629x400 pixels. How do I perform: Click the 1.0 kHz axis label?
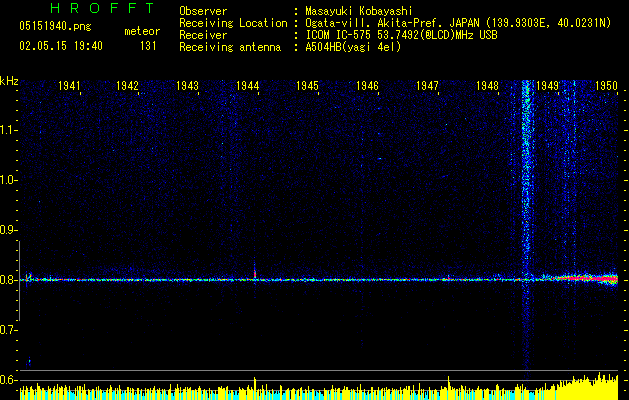[x=7, y=180]
